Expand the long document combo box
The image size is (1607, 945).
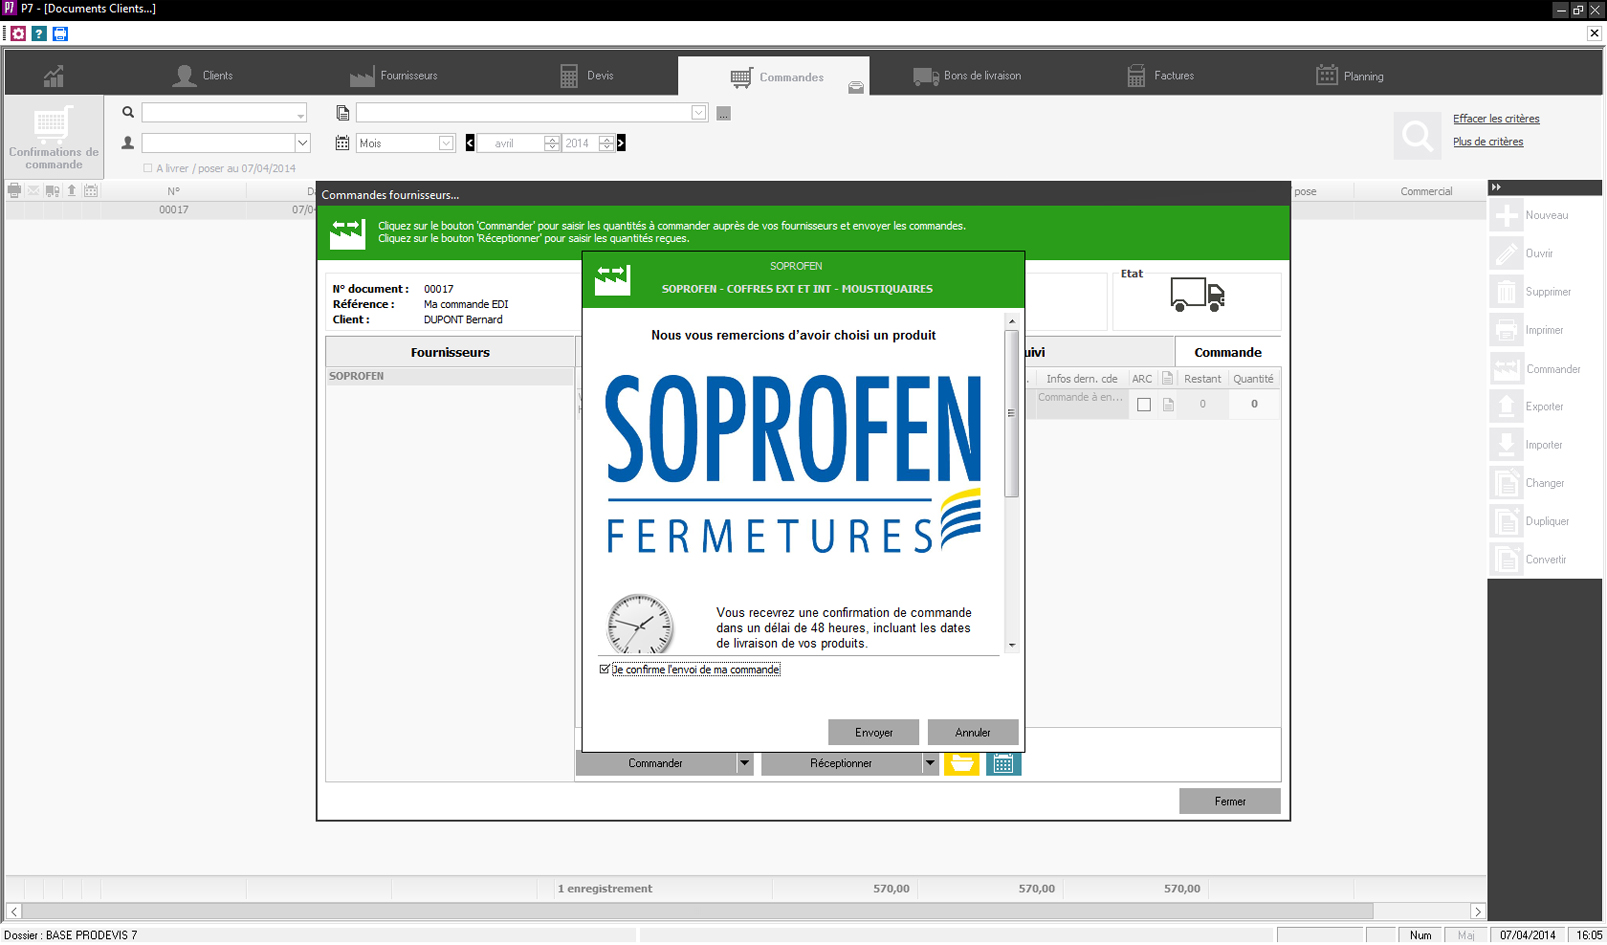[x=699, y=113]
